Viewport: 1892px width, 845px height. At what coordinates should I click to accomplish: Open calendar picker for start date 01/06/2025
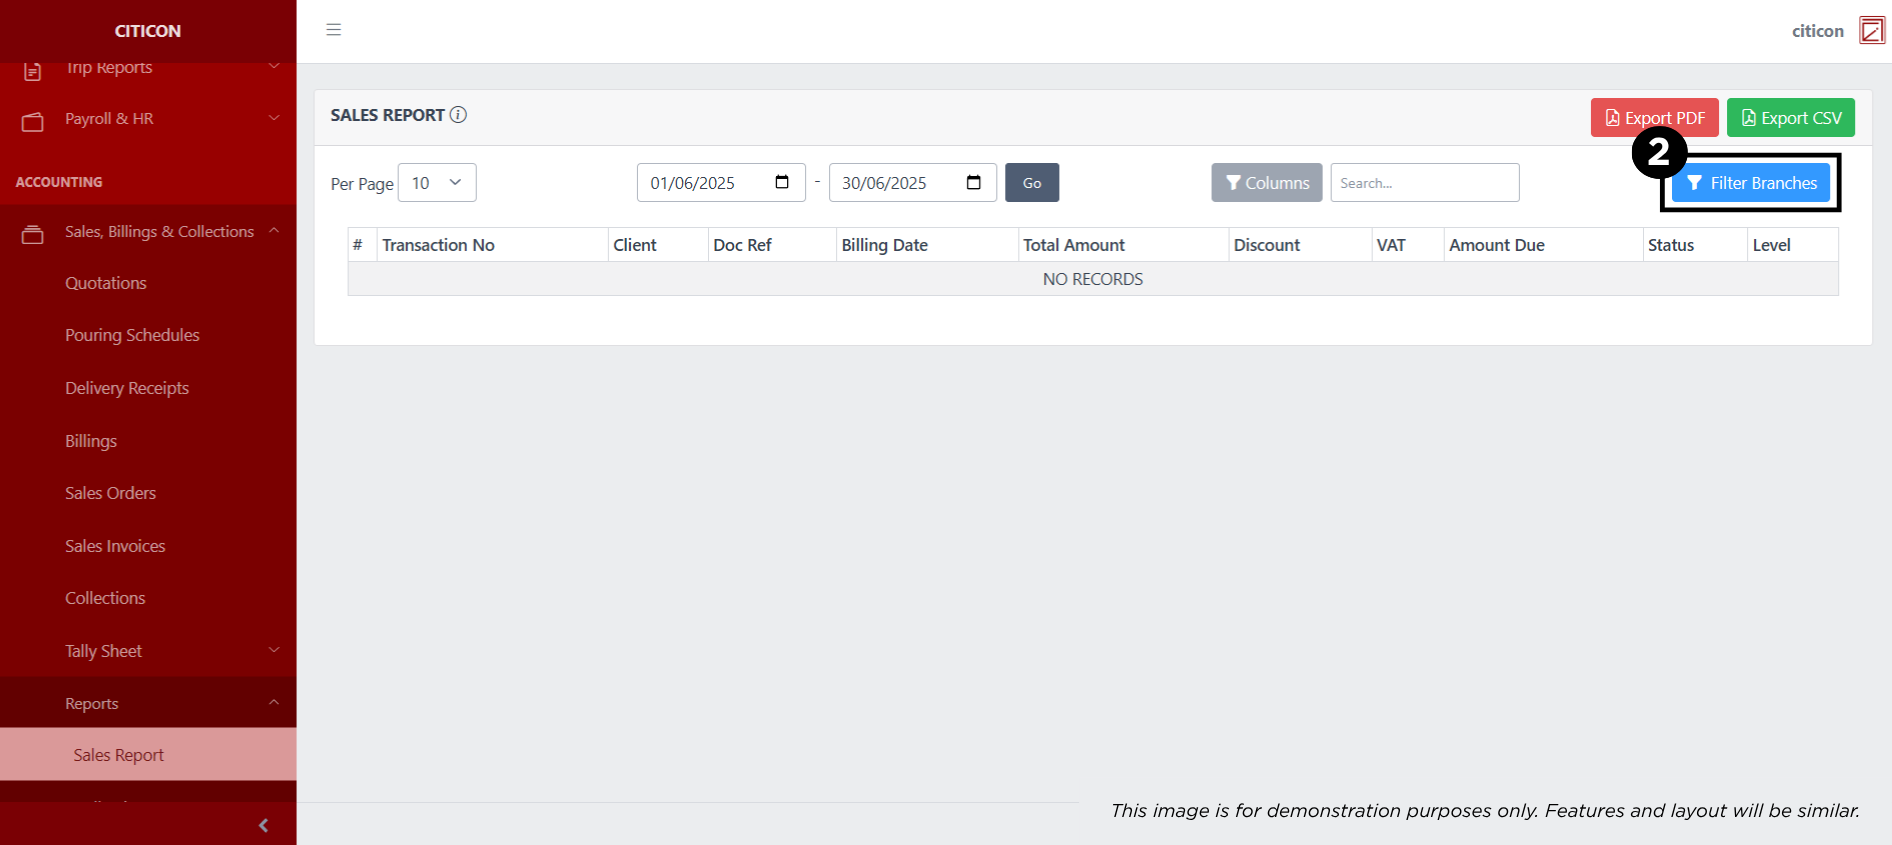[x=782, y=182]
